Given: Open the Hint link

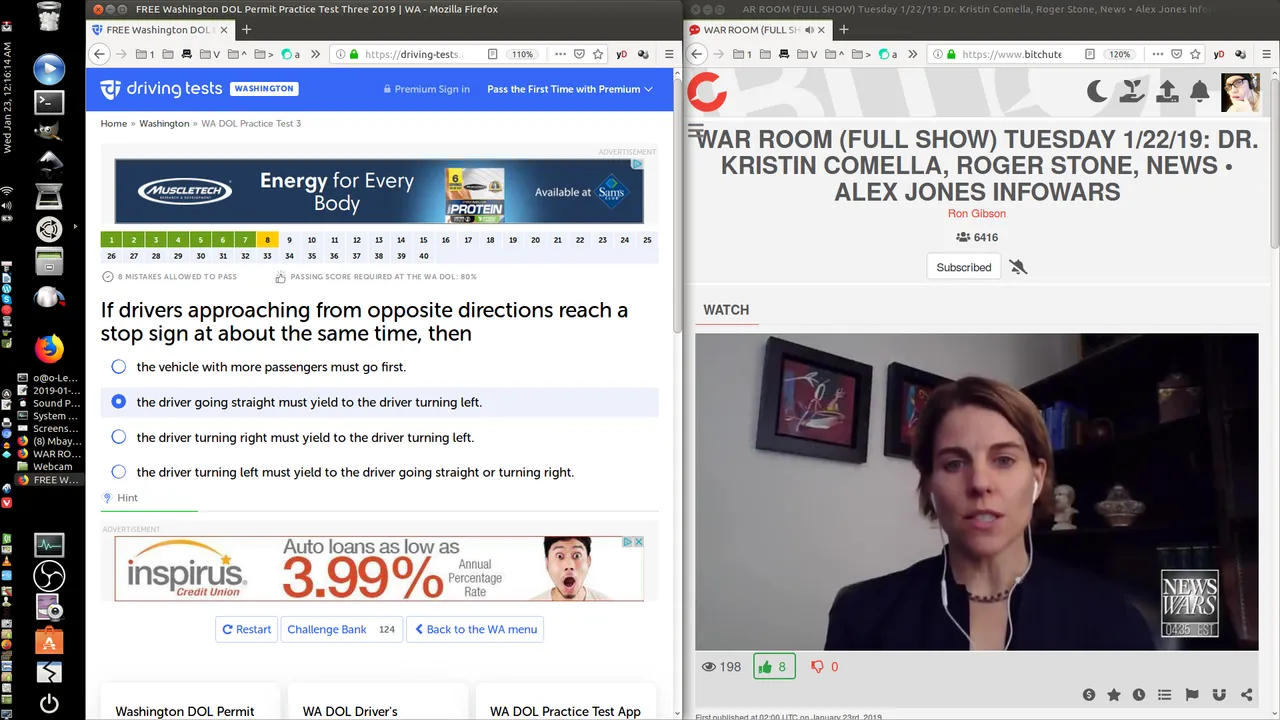Looking at the screenshot, I should pos(121,497).
